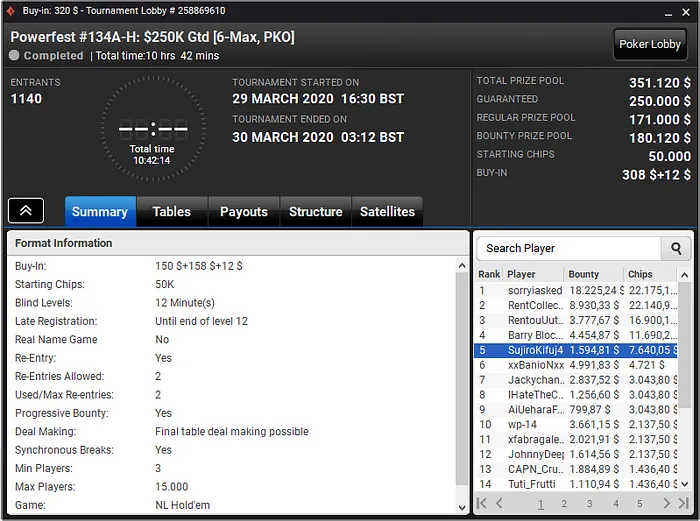Viewport: 700px width, 521px height.
Task: Sort by Chips column header
Action: pos(650,274)
